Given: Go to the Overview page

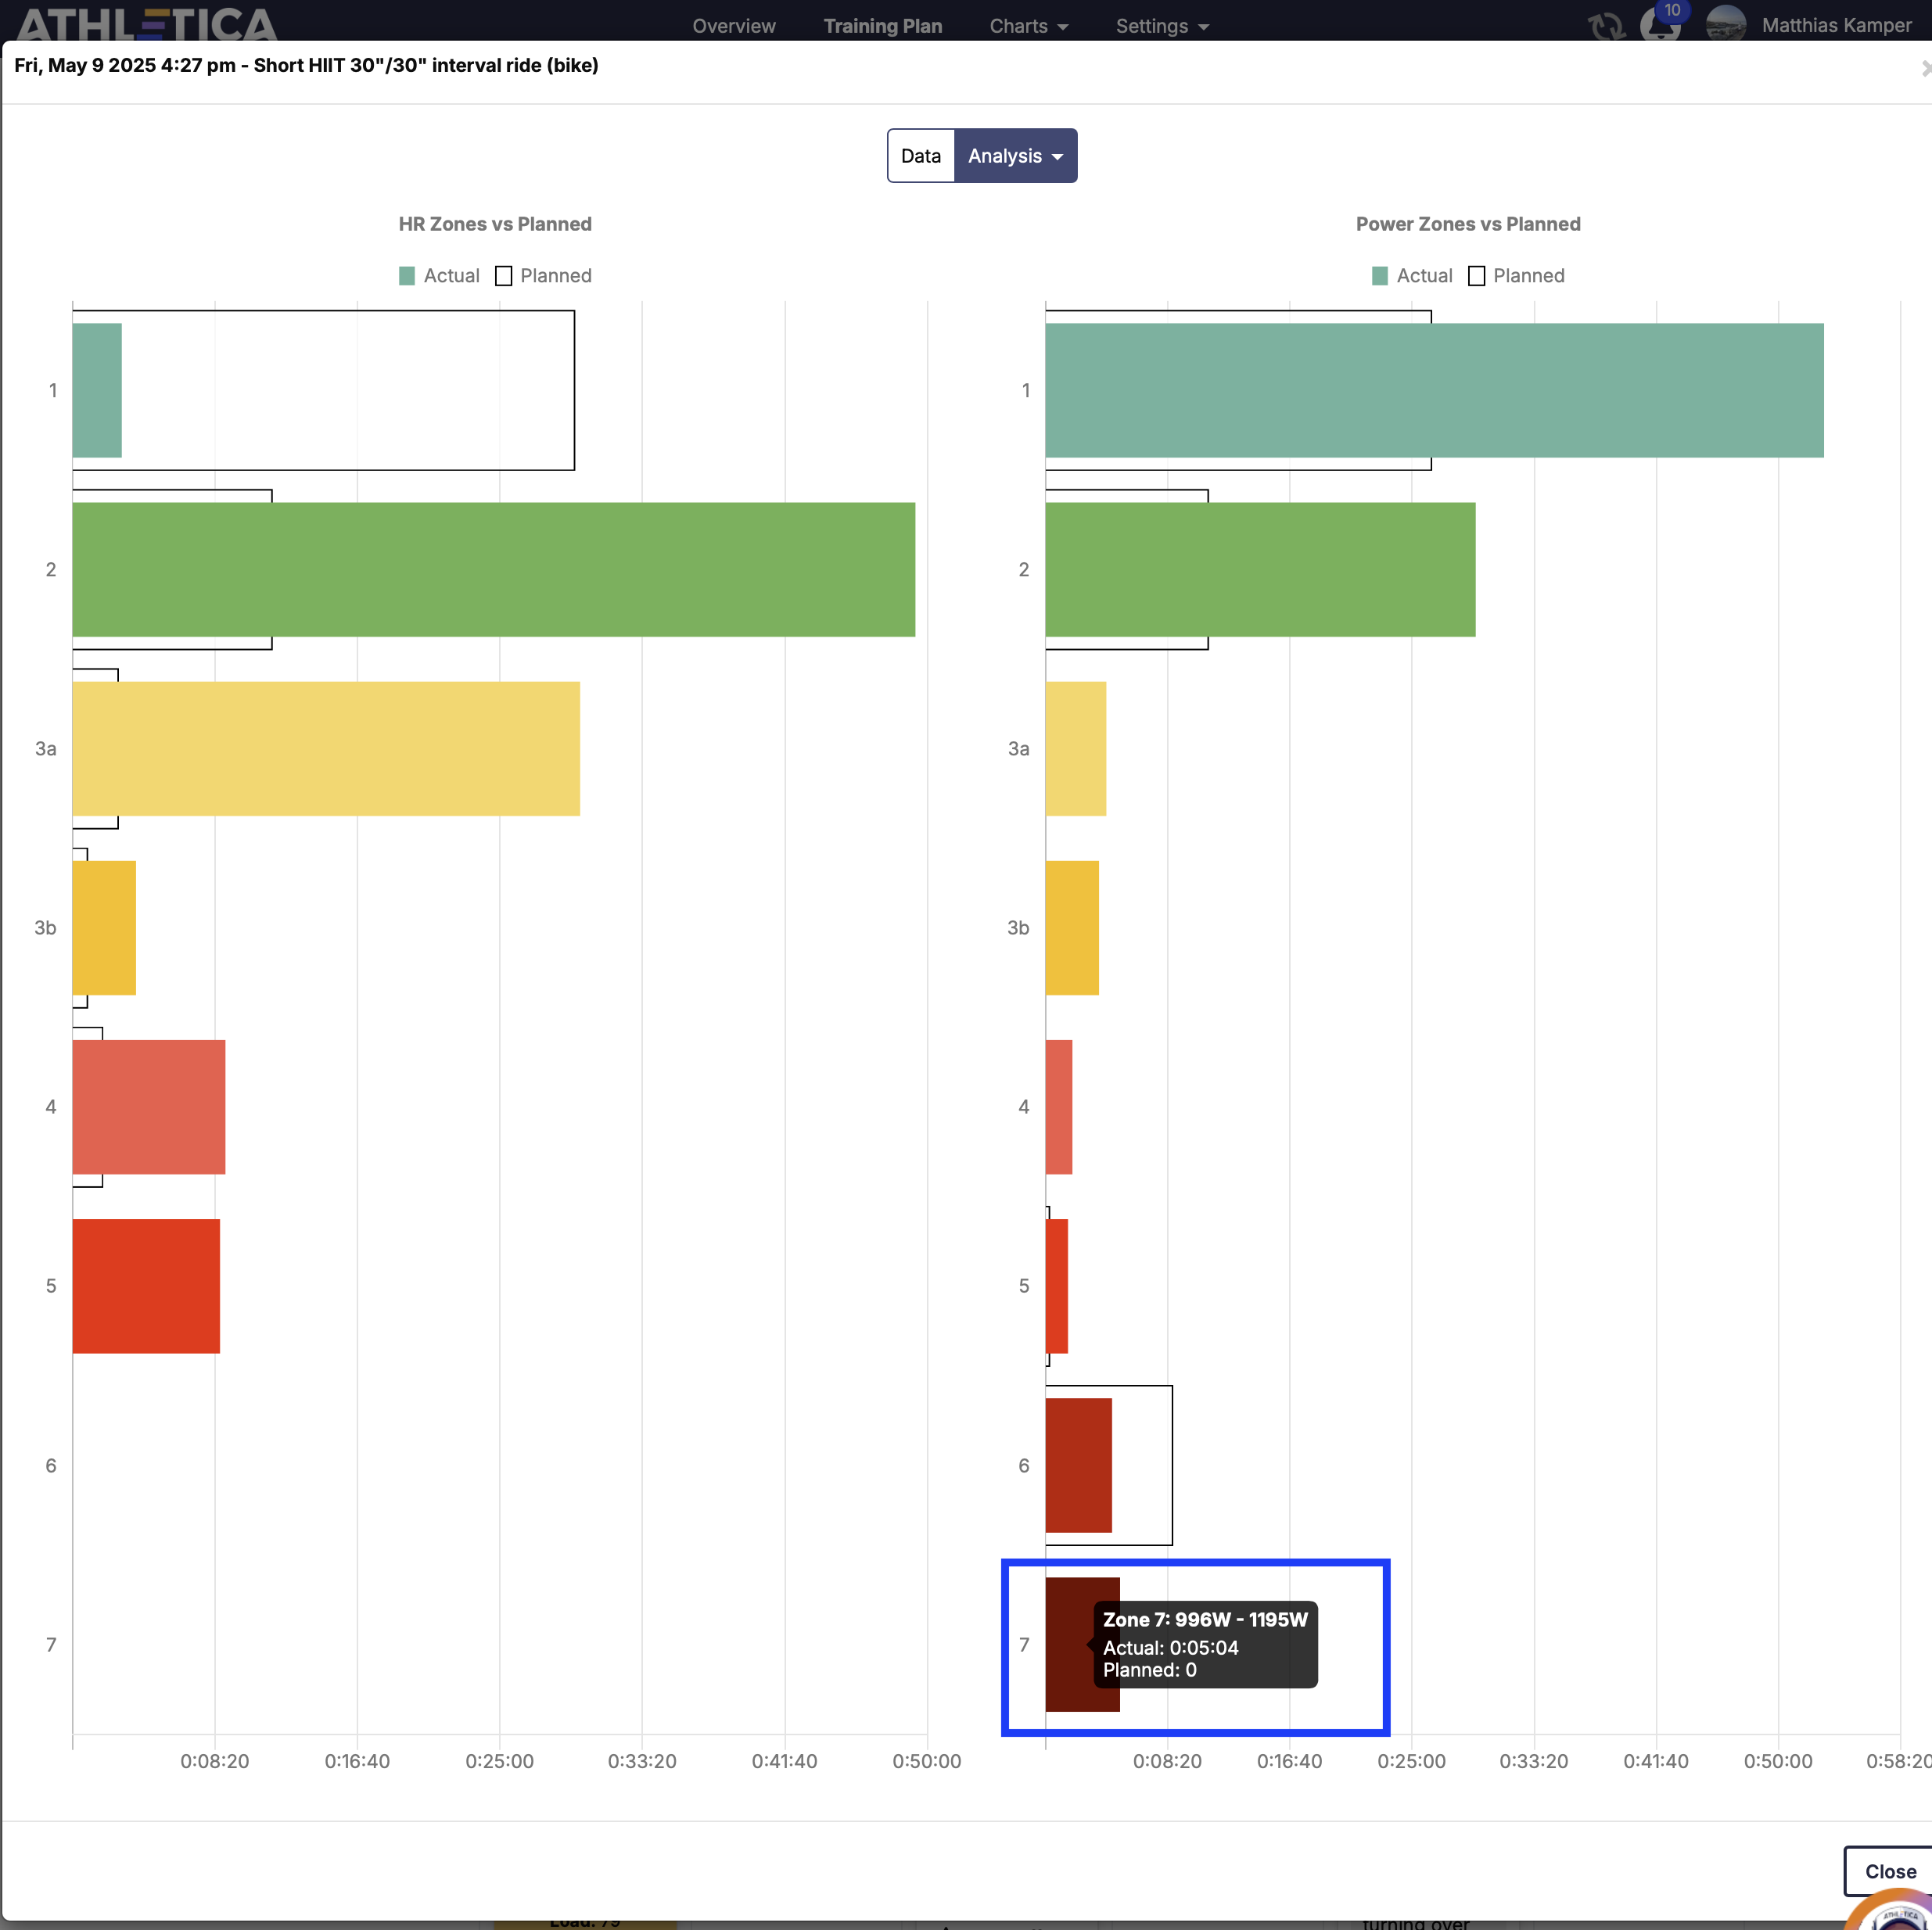Looking at the screenshot, I should point(733,26).
